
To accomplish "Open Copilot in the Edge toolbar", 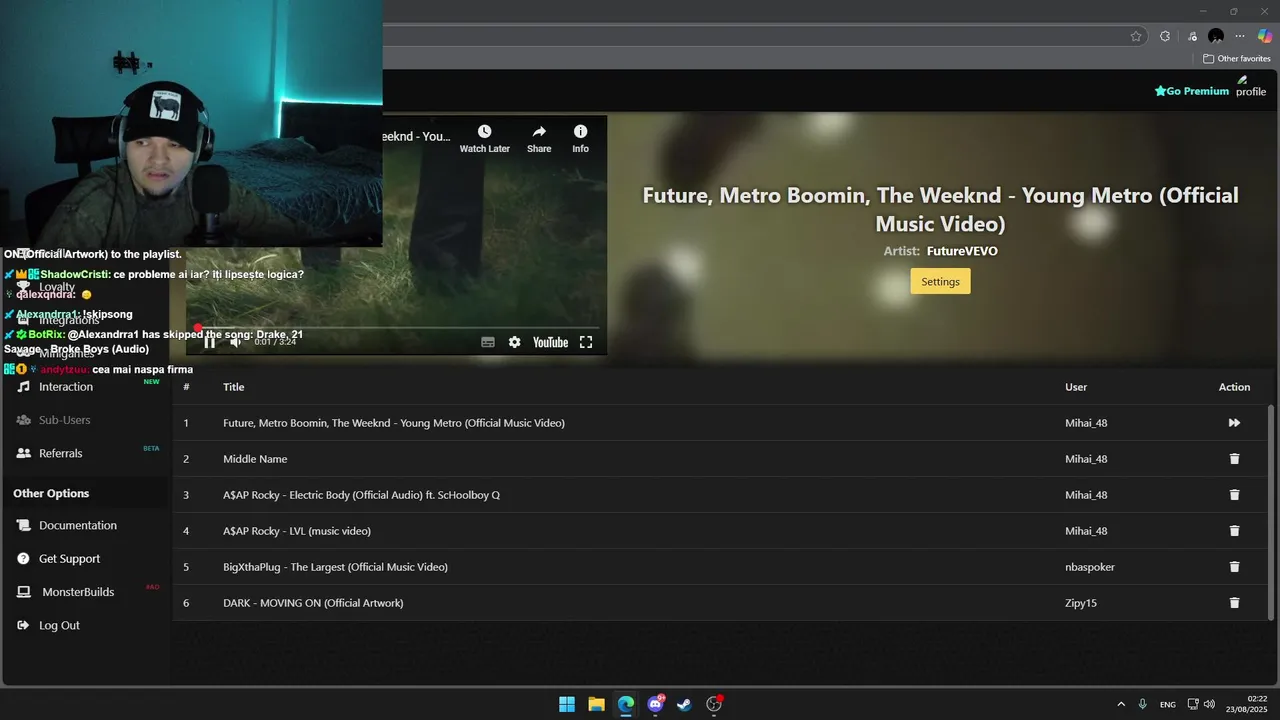I will tap(1265, 36).
